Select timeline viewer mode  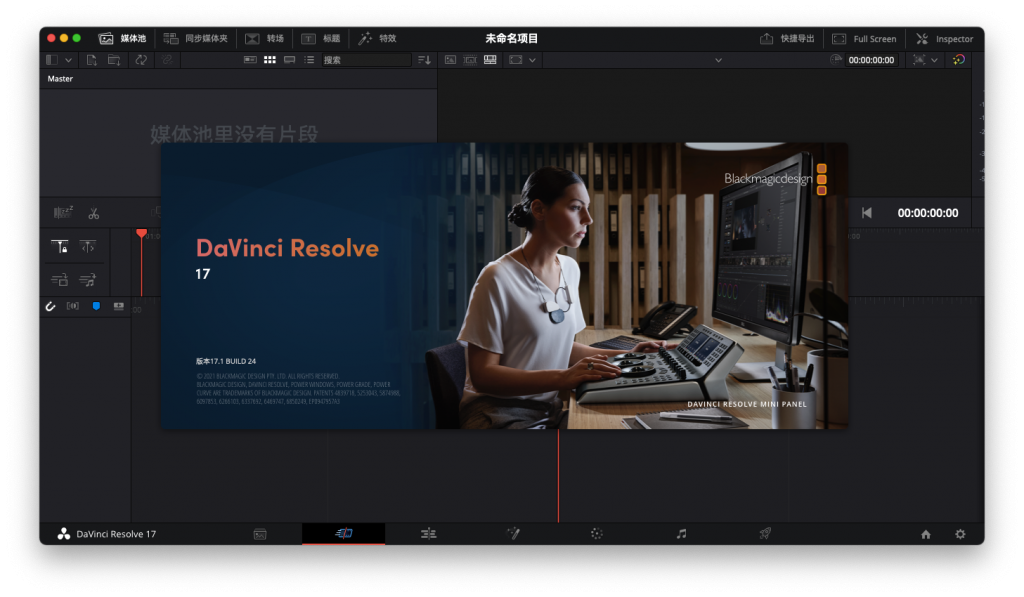tap(490, 59)
